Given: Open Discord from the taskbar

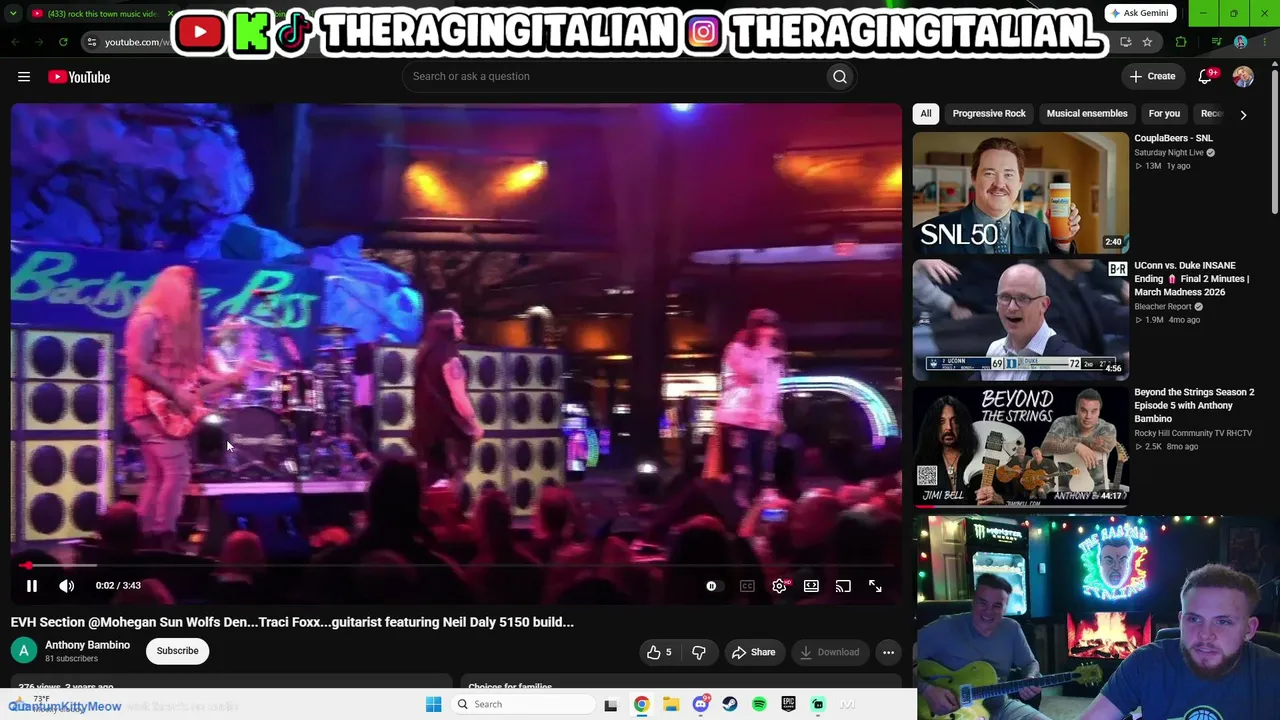Looking at the screenshot, I should (701, 704).
